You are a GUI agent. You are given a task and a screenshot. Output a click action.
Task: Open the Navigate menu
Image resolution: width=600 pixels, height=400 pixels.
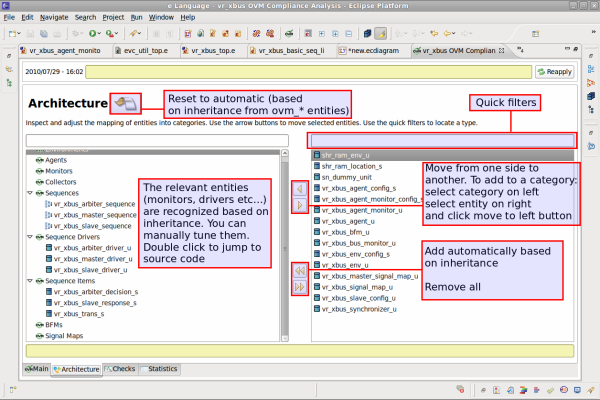(x=54, y=17)
